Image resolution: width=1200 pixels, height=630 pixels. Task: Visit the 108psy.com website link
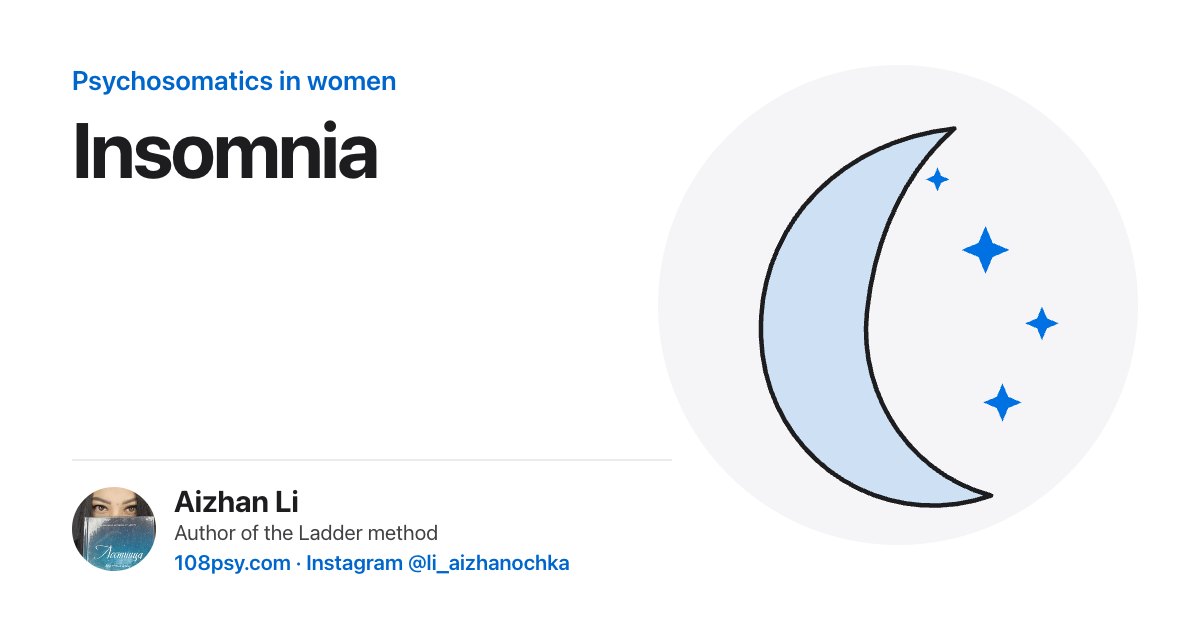(232, 563)
